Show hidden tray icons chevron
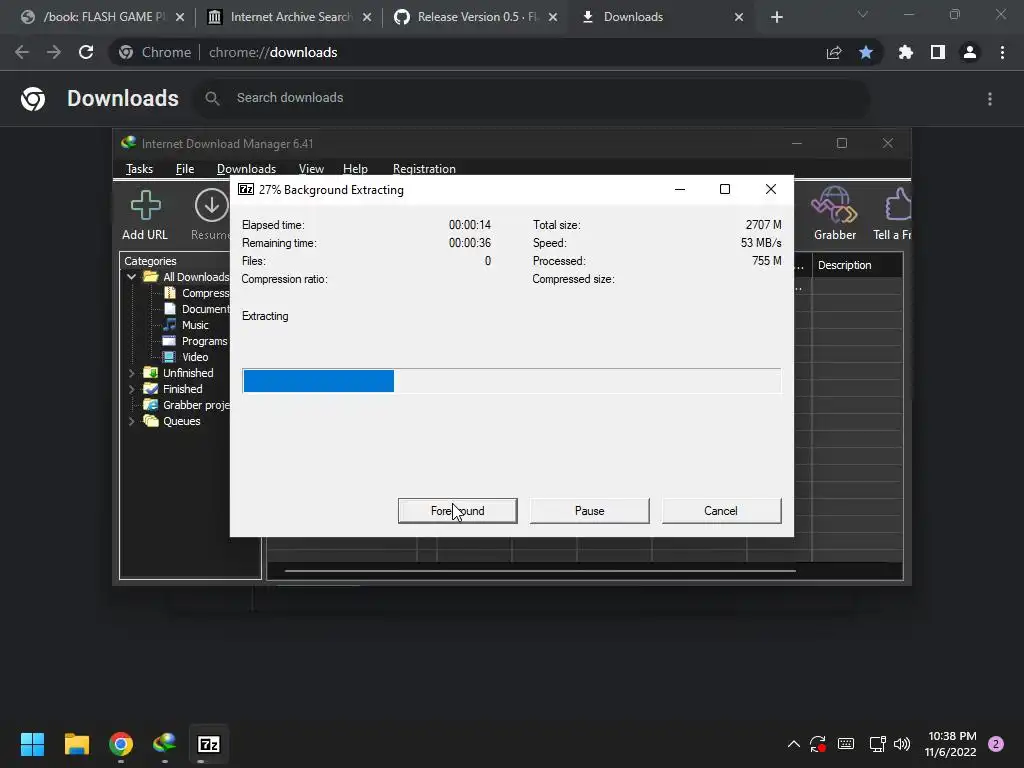This screenshot has height=768, width=1024. (793, 744)
